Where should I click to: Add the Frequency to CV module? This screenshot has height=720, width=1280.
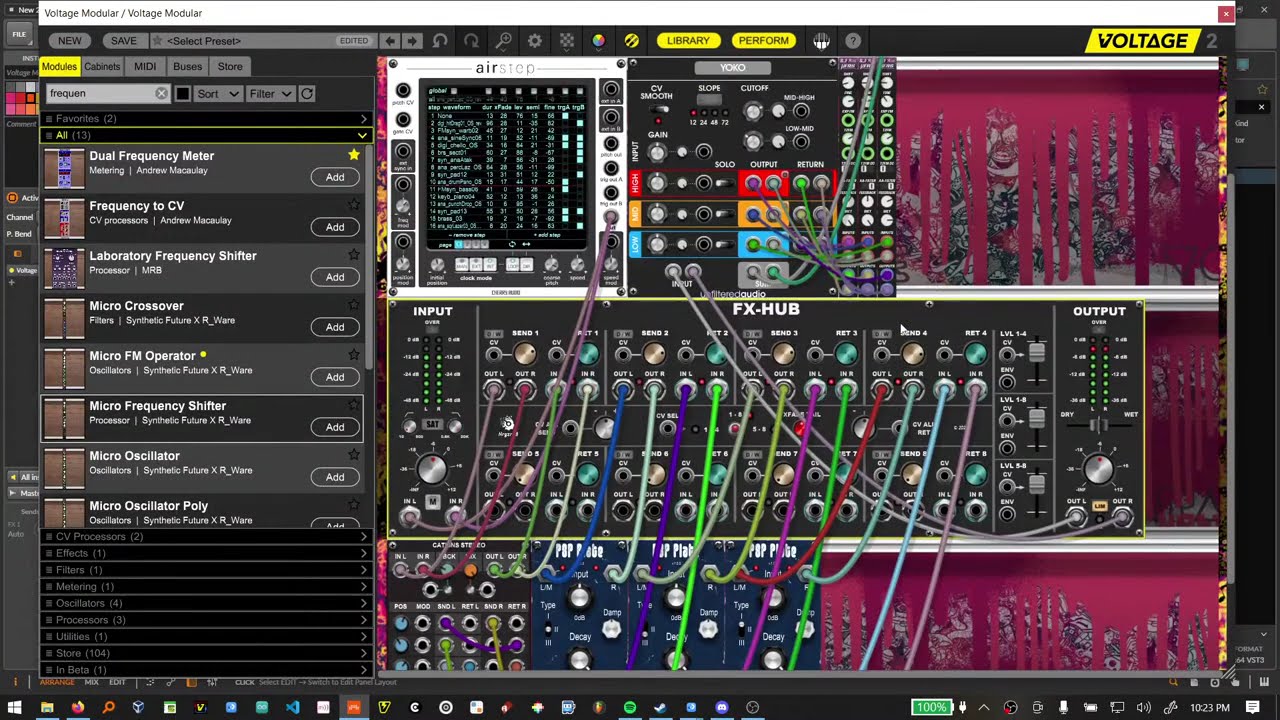tap(335, 227)
